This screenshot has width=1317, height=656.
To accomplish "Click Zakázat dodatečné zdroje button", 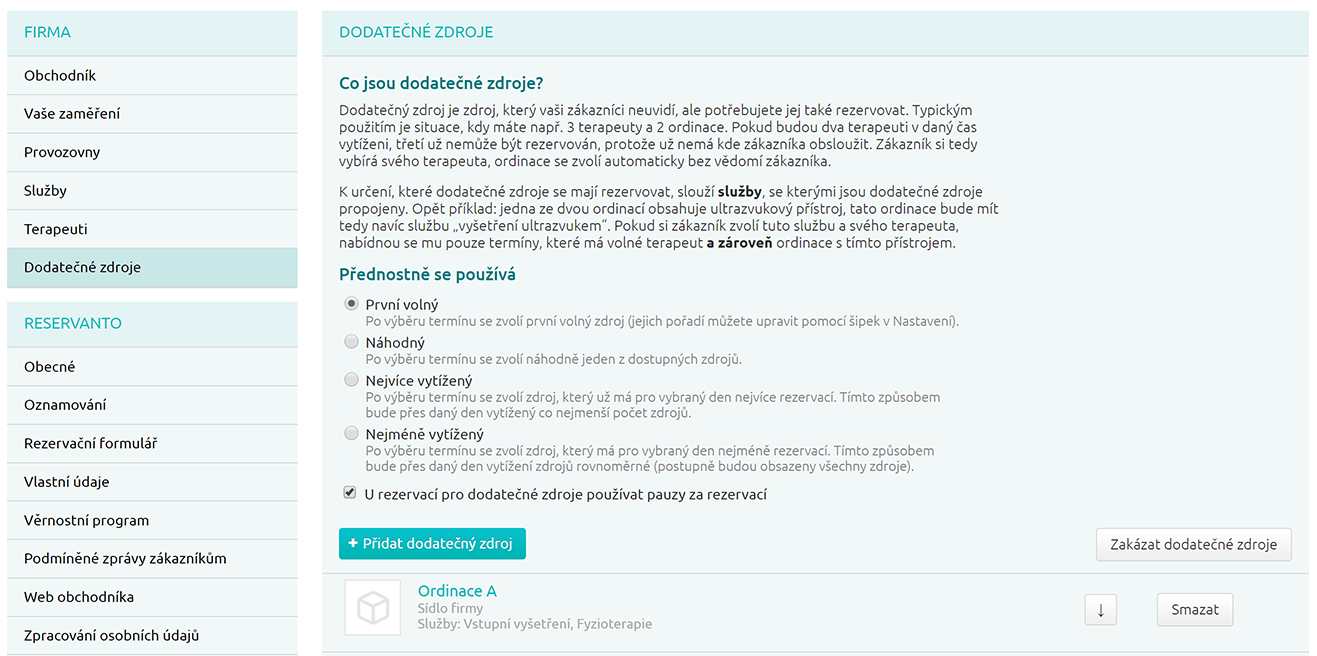I will click(1193, 545).
